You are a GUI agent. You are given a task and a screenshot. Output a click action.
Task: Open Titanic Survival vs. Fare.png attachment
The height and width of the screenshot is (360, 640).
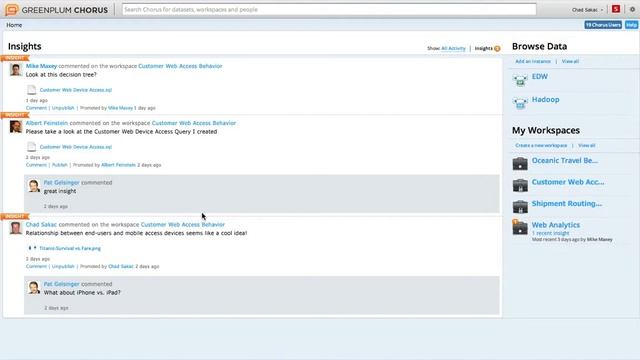click(x=70, y=248)
